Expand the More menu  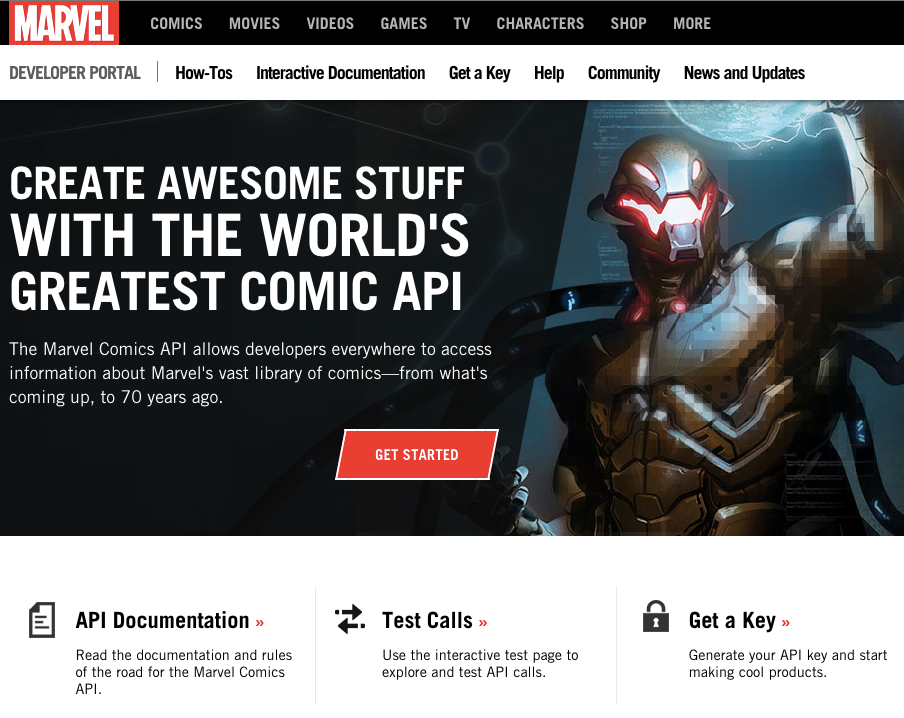[692, 24]
